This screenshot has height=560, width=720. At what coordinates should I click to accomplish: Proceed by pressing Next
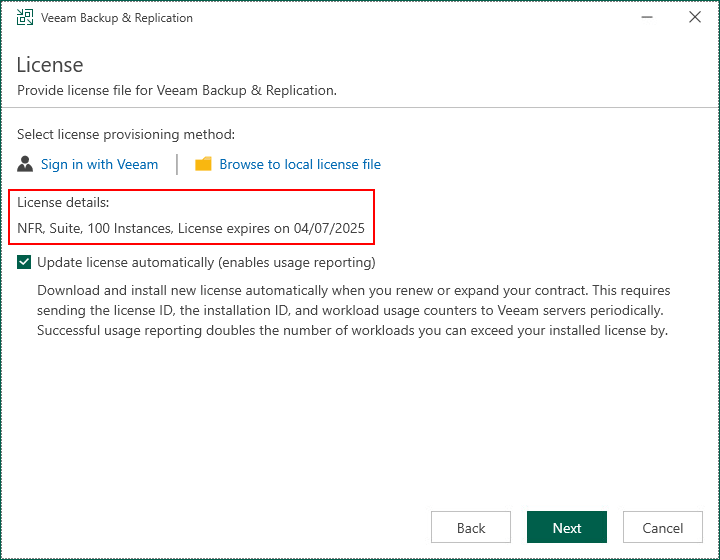click(567, 528)
